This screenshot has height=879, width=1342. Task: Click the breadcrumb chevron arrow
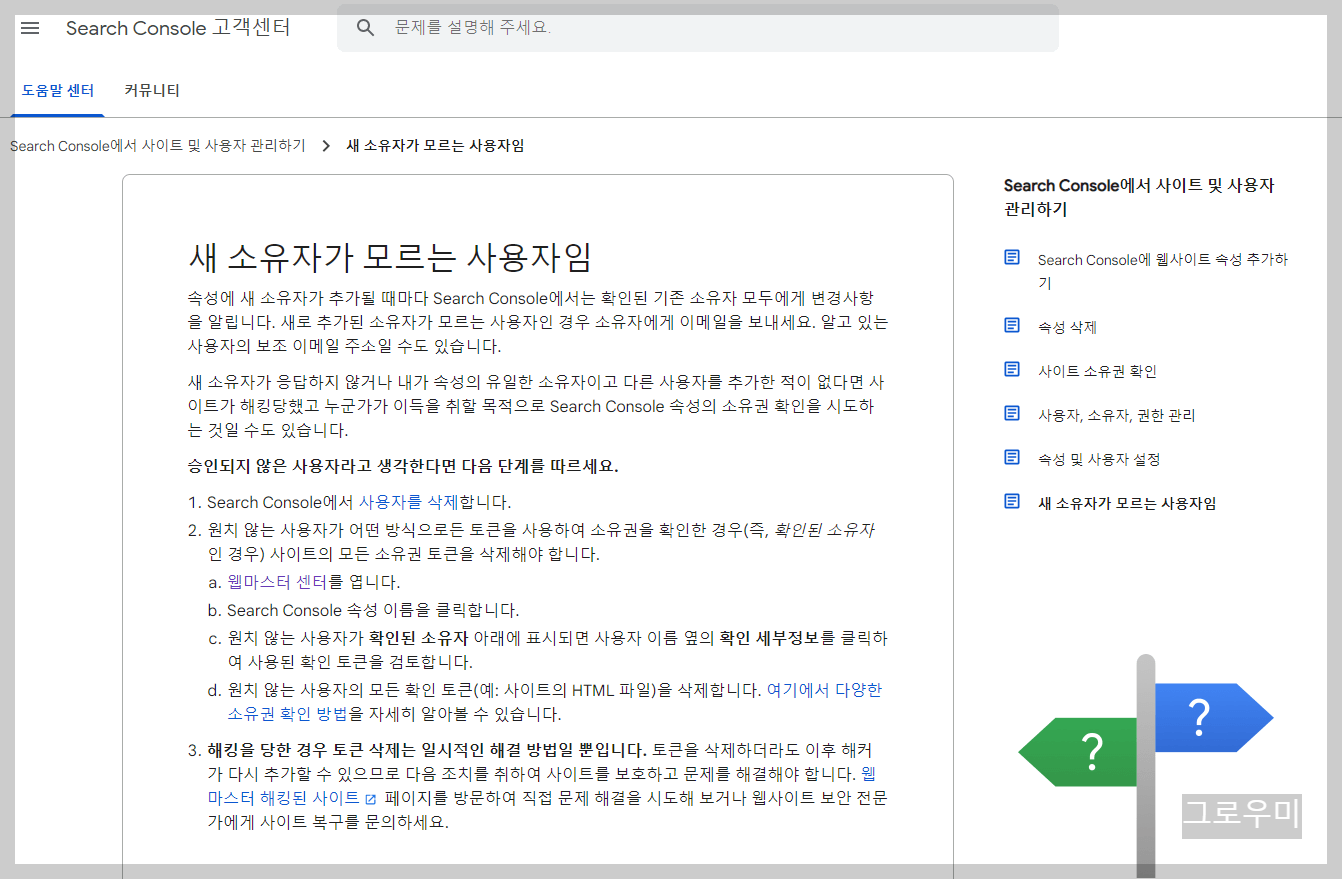326,146
